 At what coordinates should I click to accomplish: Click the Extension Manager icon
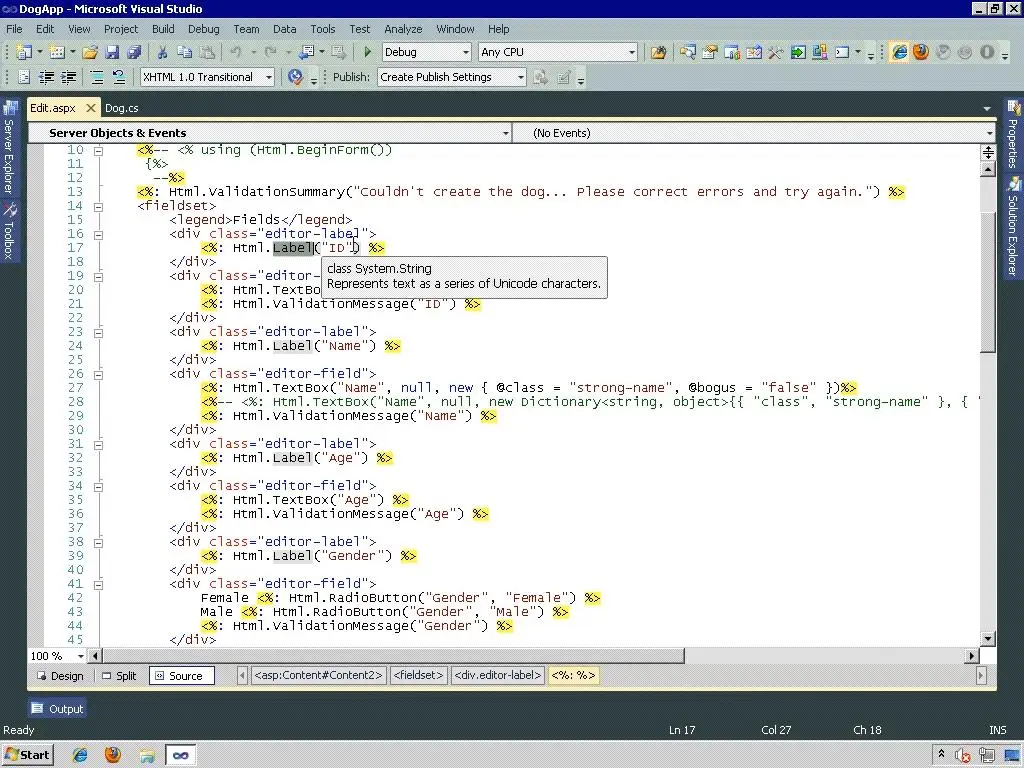820,52
